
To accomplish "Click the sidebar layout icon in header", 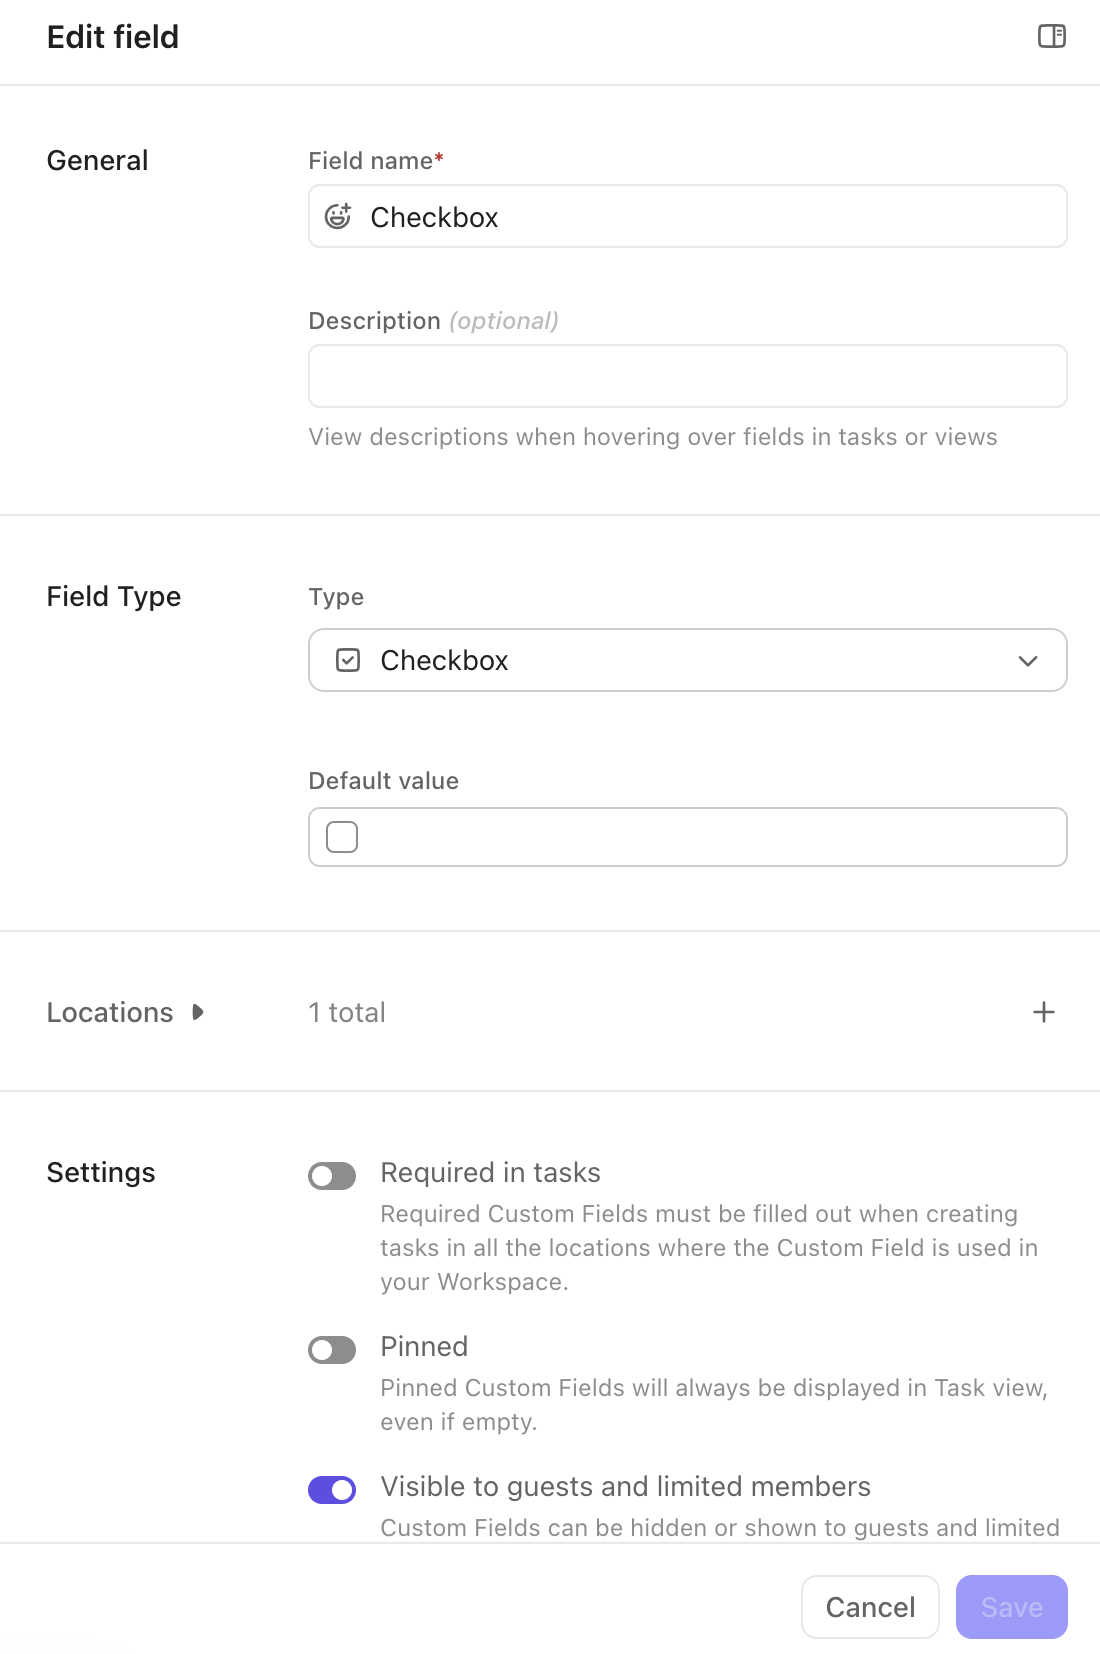I will point(1051,37).
